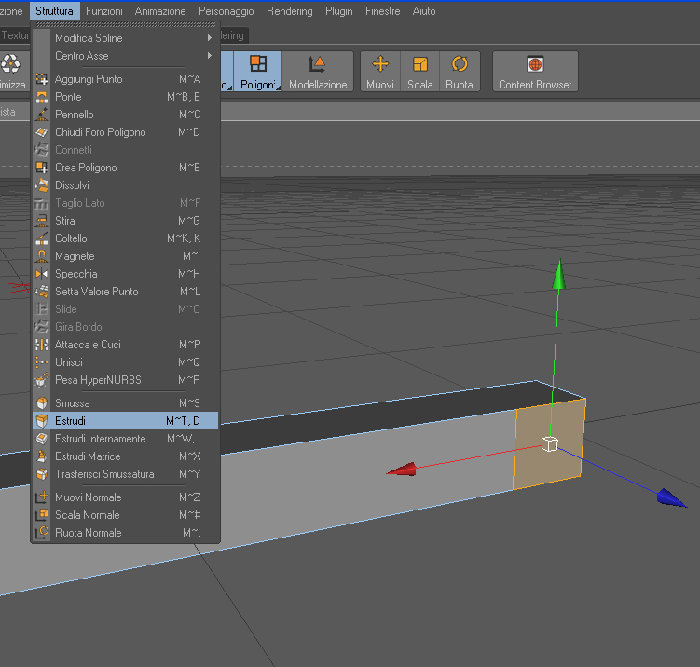Open the Poligoni mode dropdown arrow
The height and width of the screenshot is (667, 700).
278,87
